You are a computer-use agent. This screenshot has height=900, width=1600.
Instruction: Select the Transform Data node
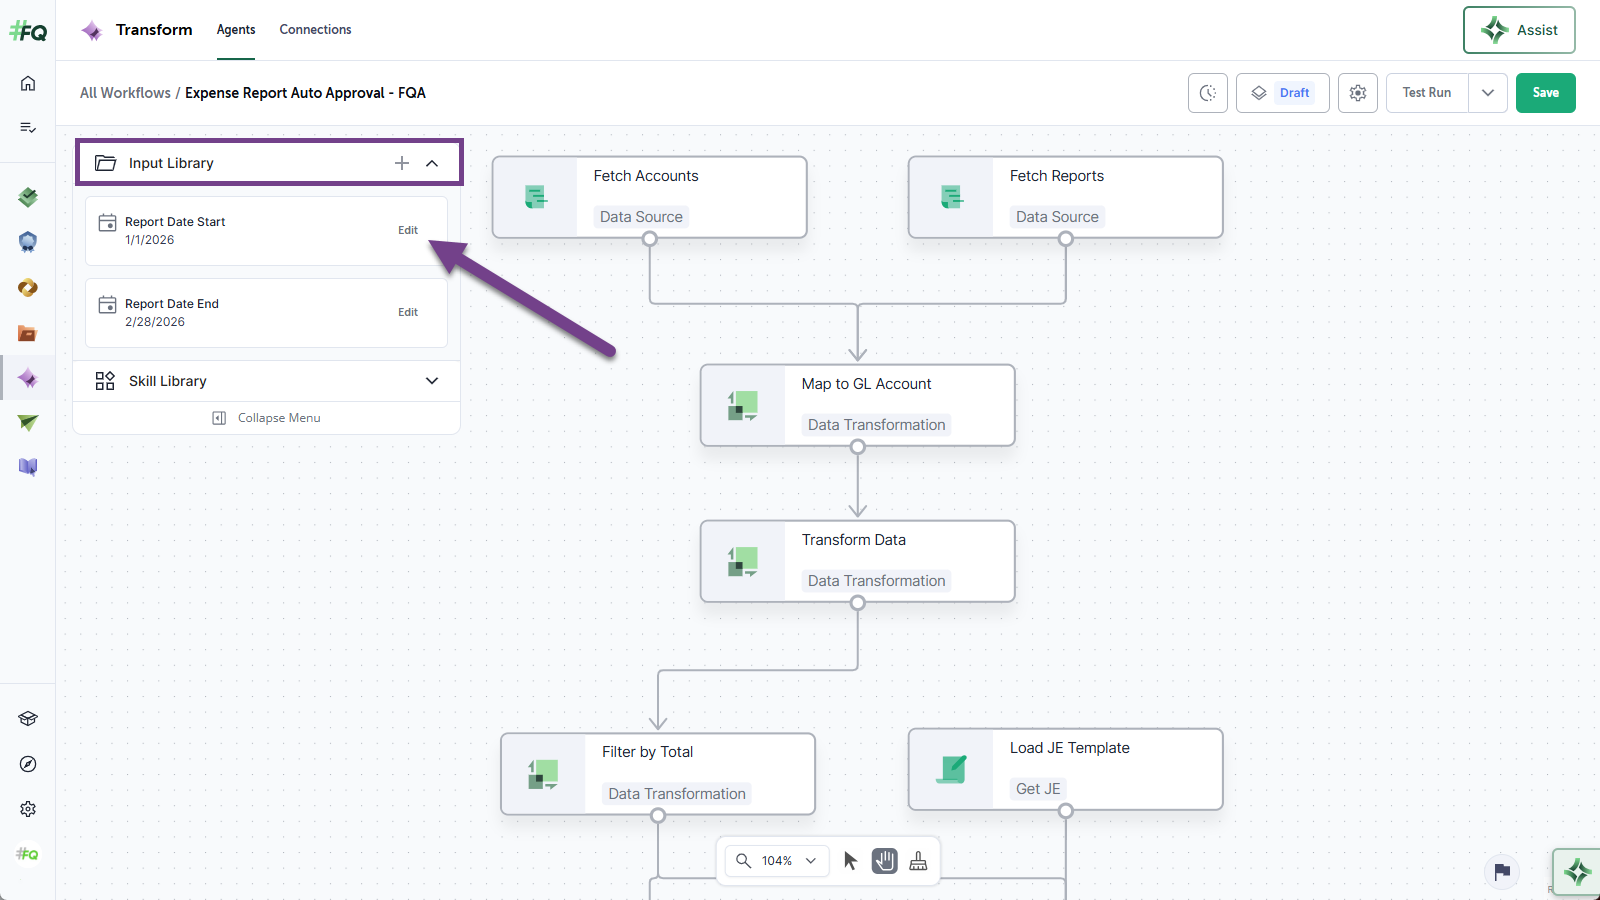click(858, 561)
